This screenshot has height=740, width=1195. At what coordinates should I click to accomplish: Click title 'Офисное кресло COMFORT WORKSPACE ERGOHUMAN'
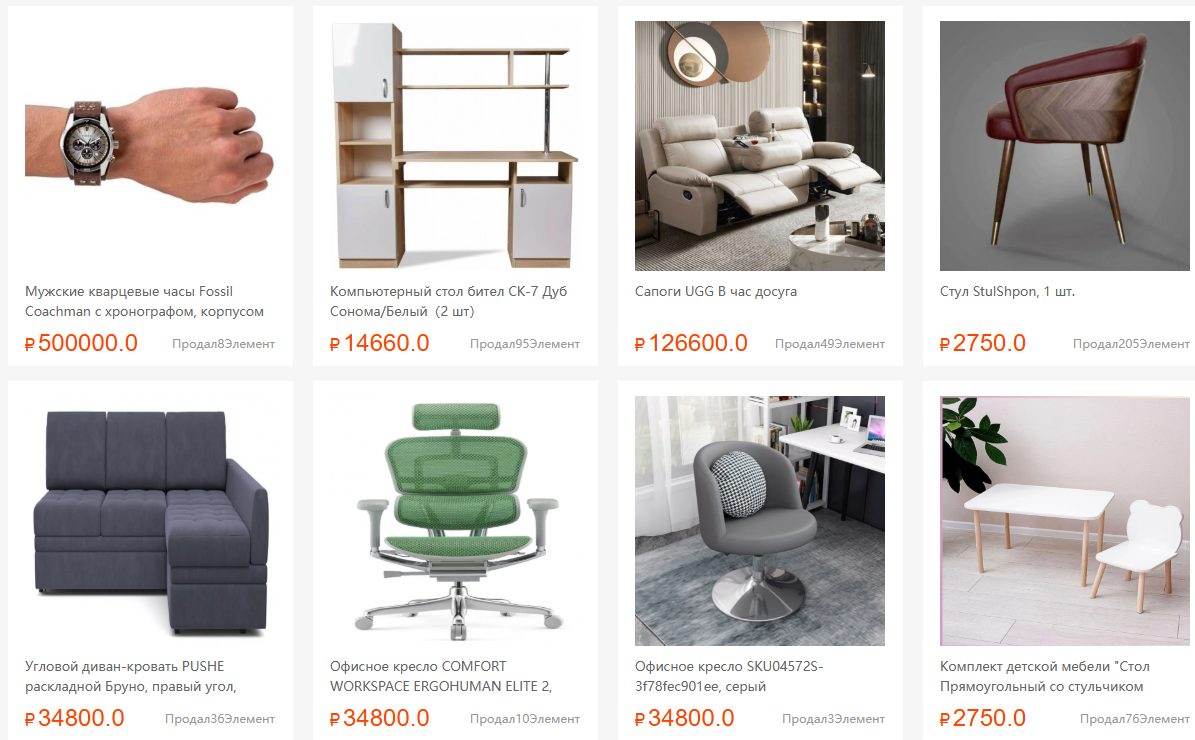(x=441, y=677)
